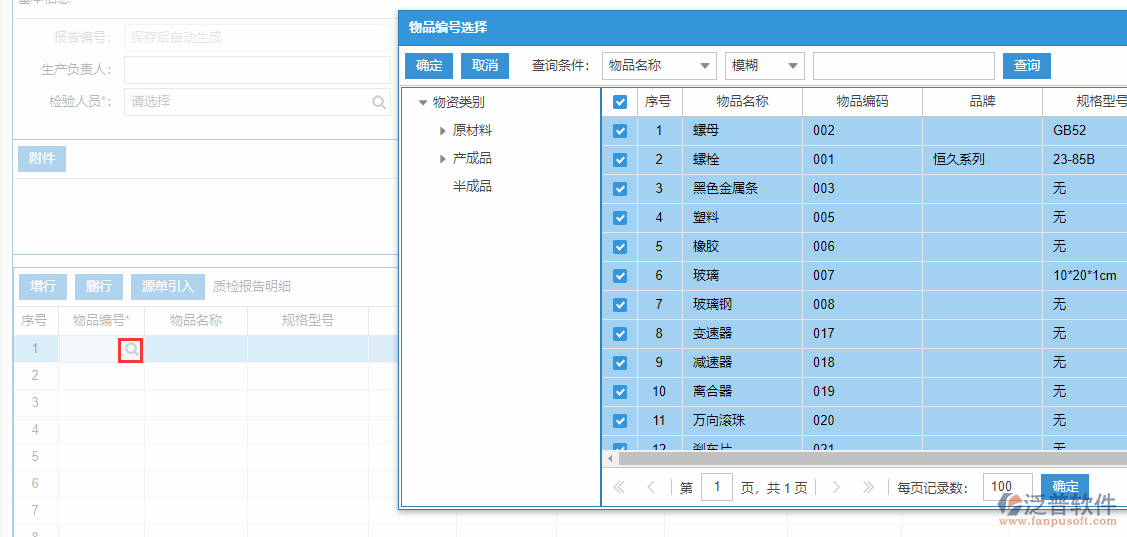
Task: Toggle the select-all header checkbox
Action: (620, 102)
